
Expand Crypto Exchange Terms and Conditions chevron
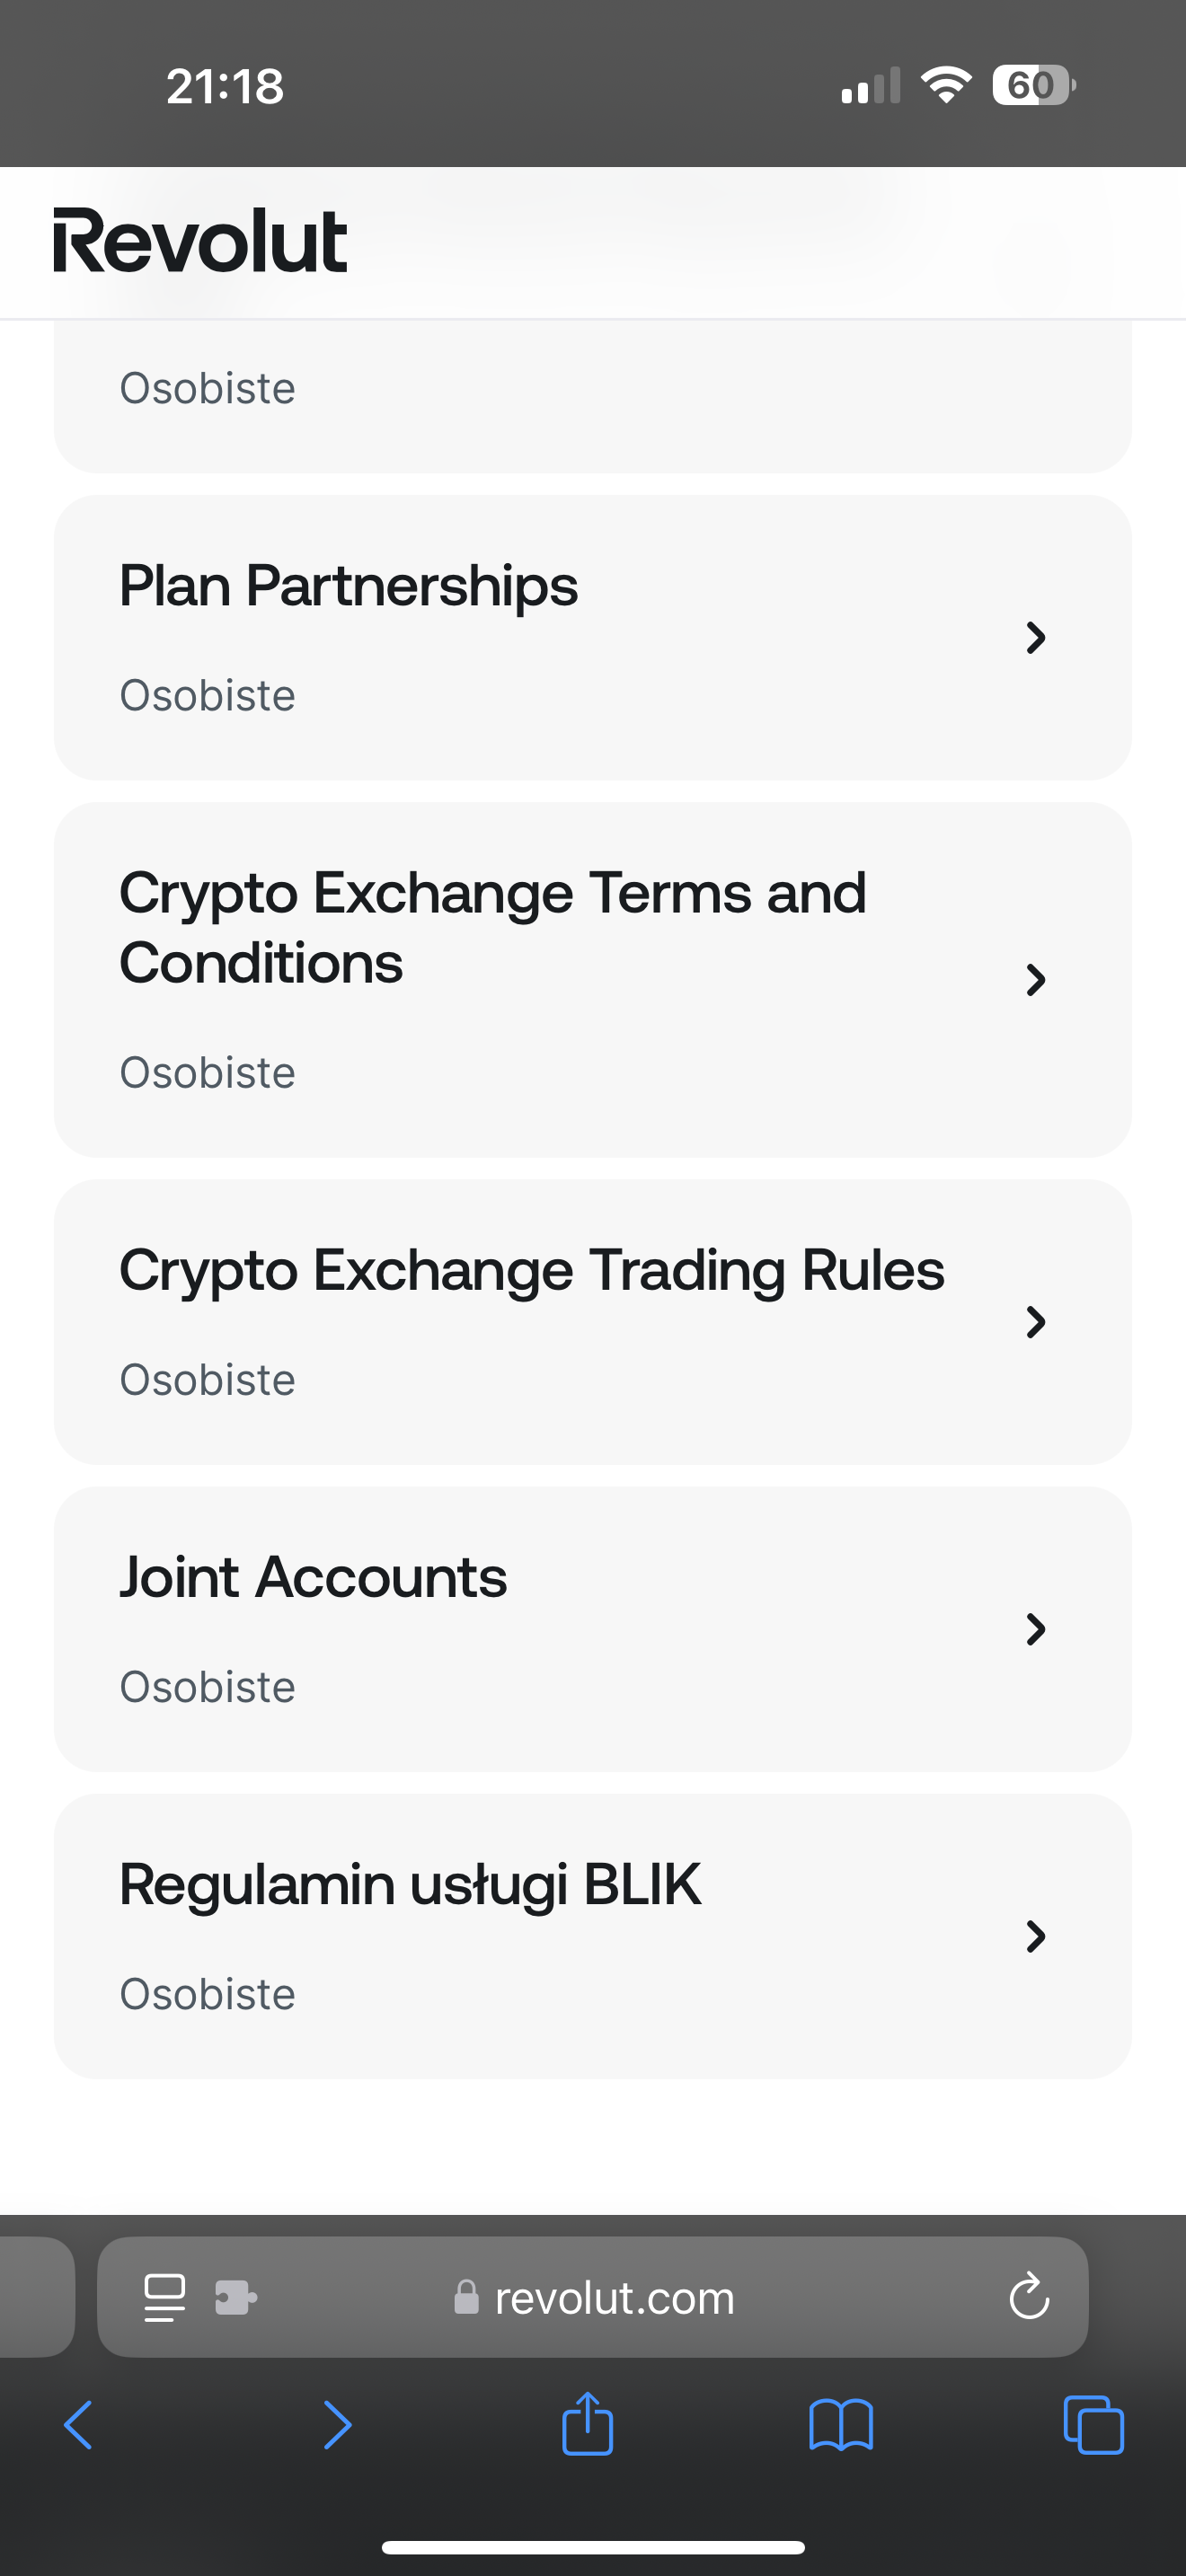(1036, 980)
